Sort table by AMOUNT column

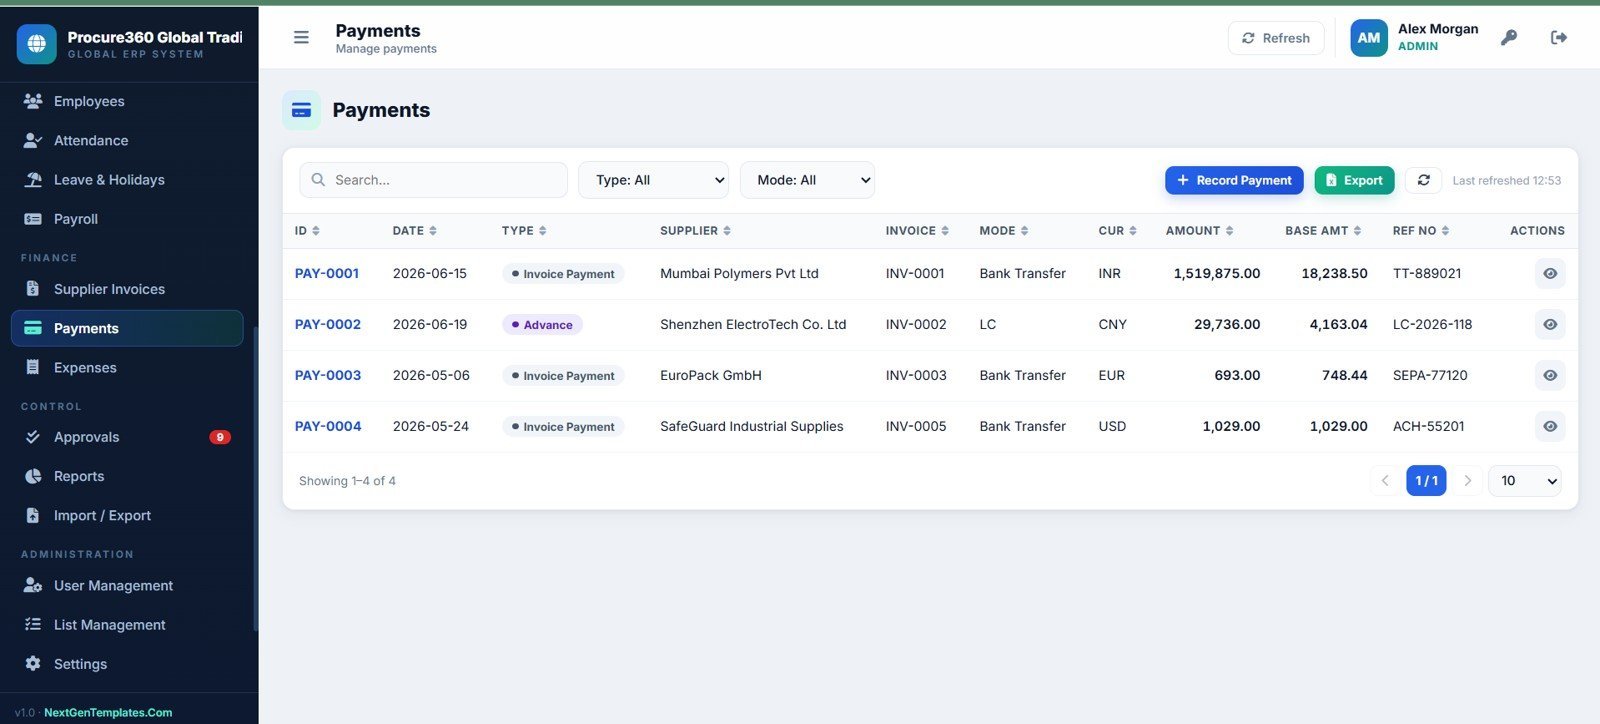(1199, 231)
